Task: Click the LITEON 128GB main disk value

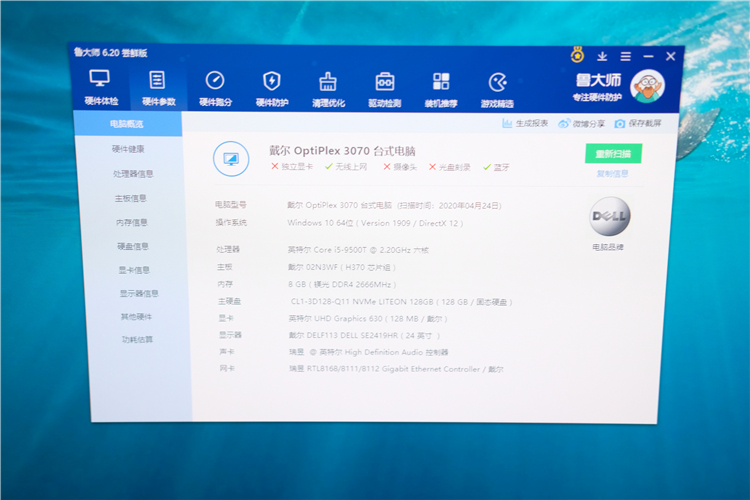Action: coord(402,302)
